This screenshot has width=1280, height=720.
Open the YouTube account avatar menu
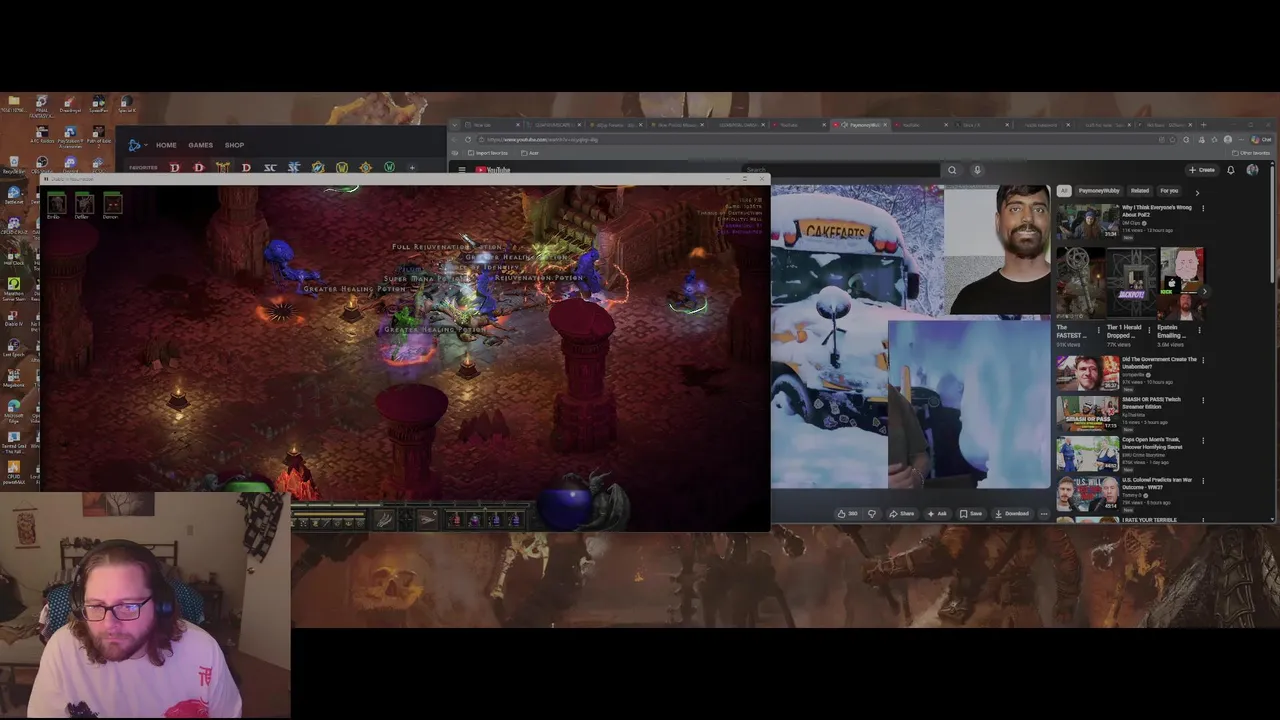click(x=1252, y=170)
